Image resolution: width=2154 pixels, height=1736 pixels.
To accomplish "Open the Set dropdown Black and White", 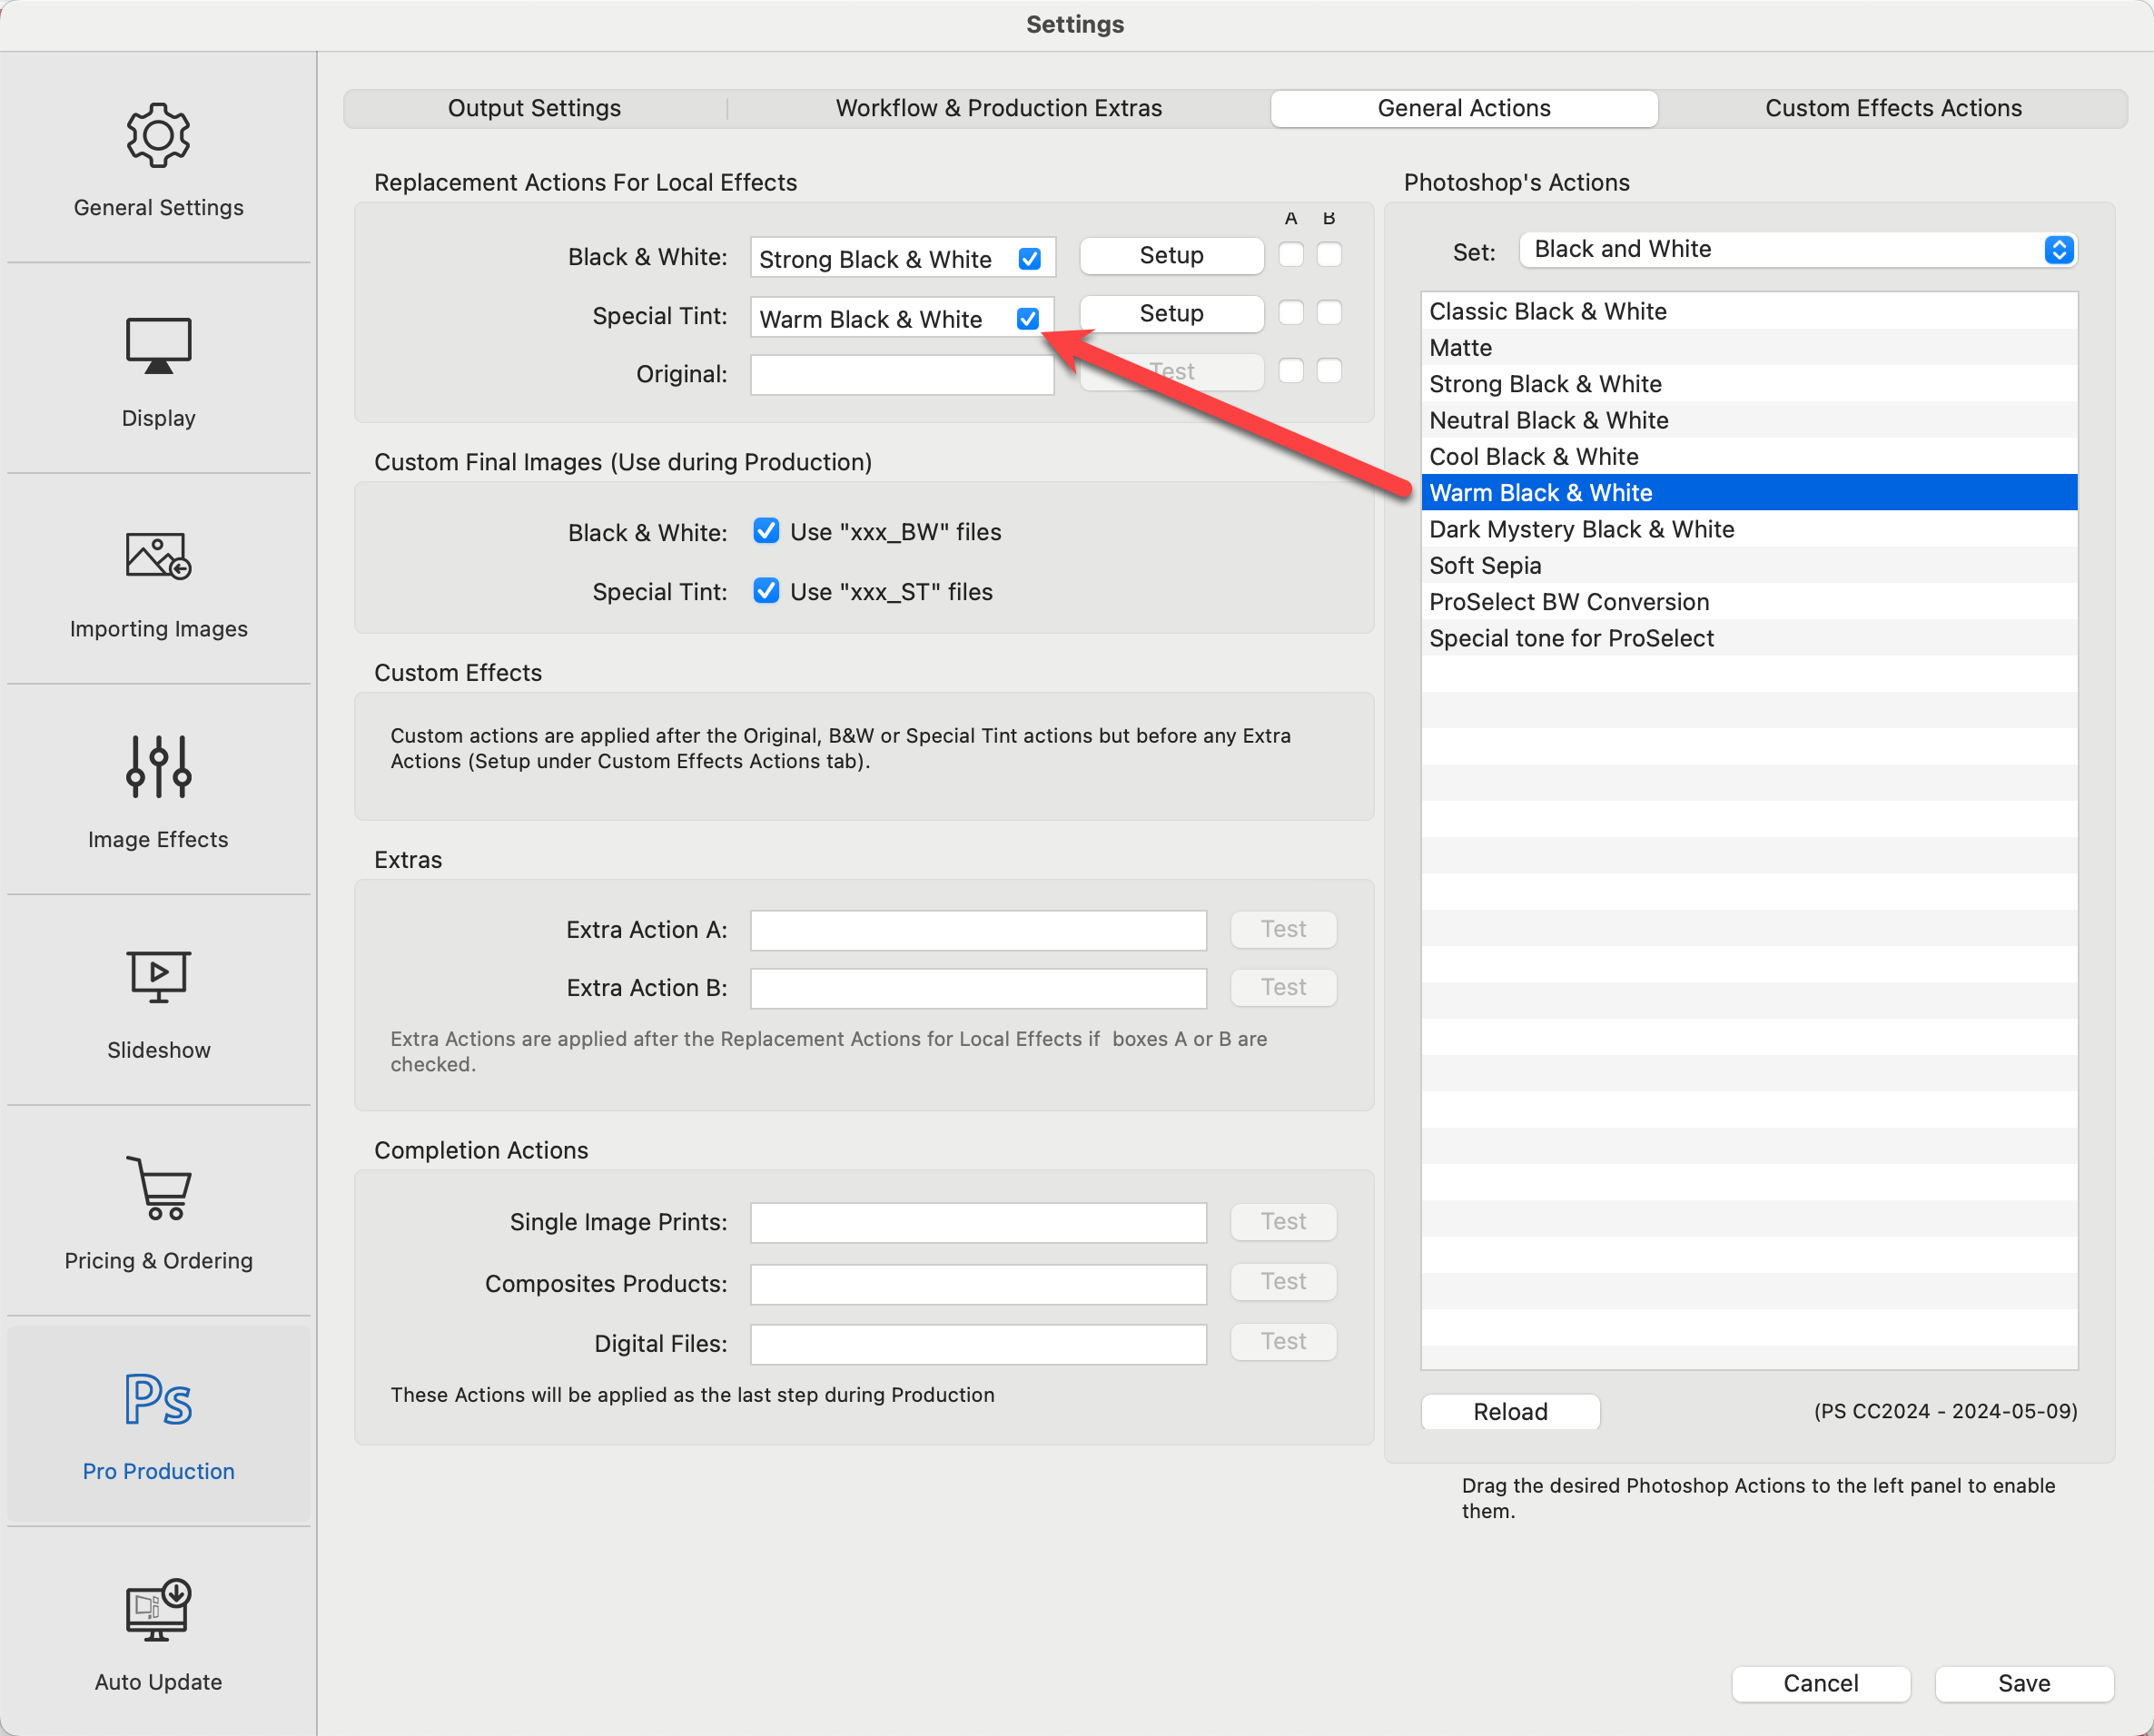I will pyautogui.click(x=1797, y=250).
